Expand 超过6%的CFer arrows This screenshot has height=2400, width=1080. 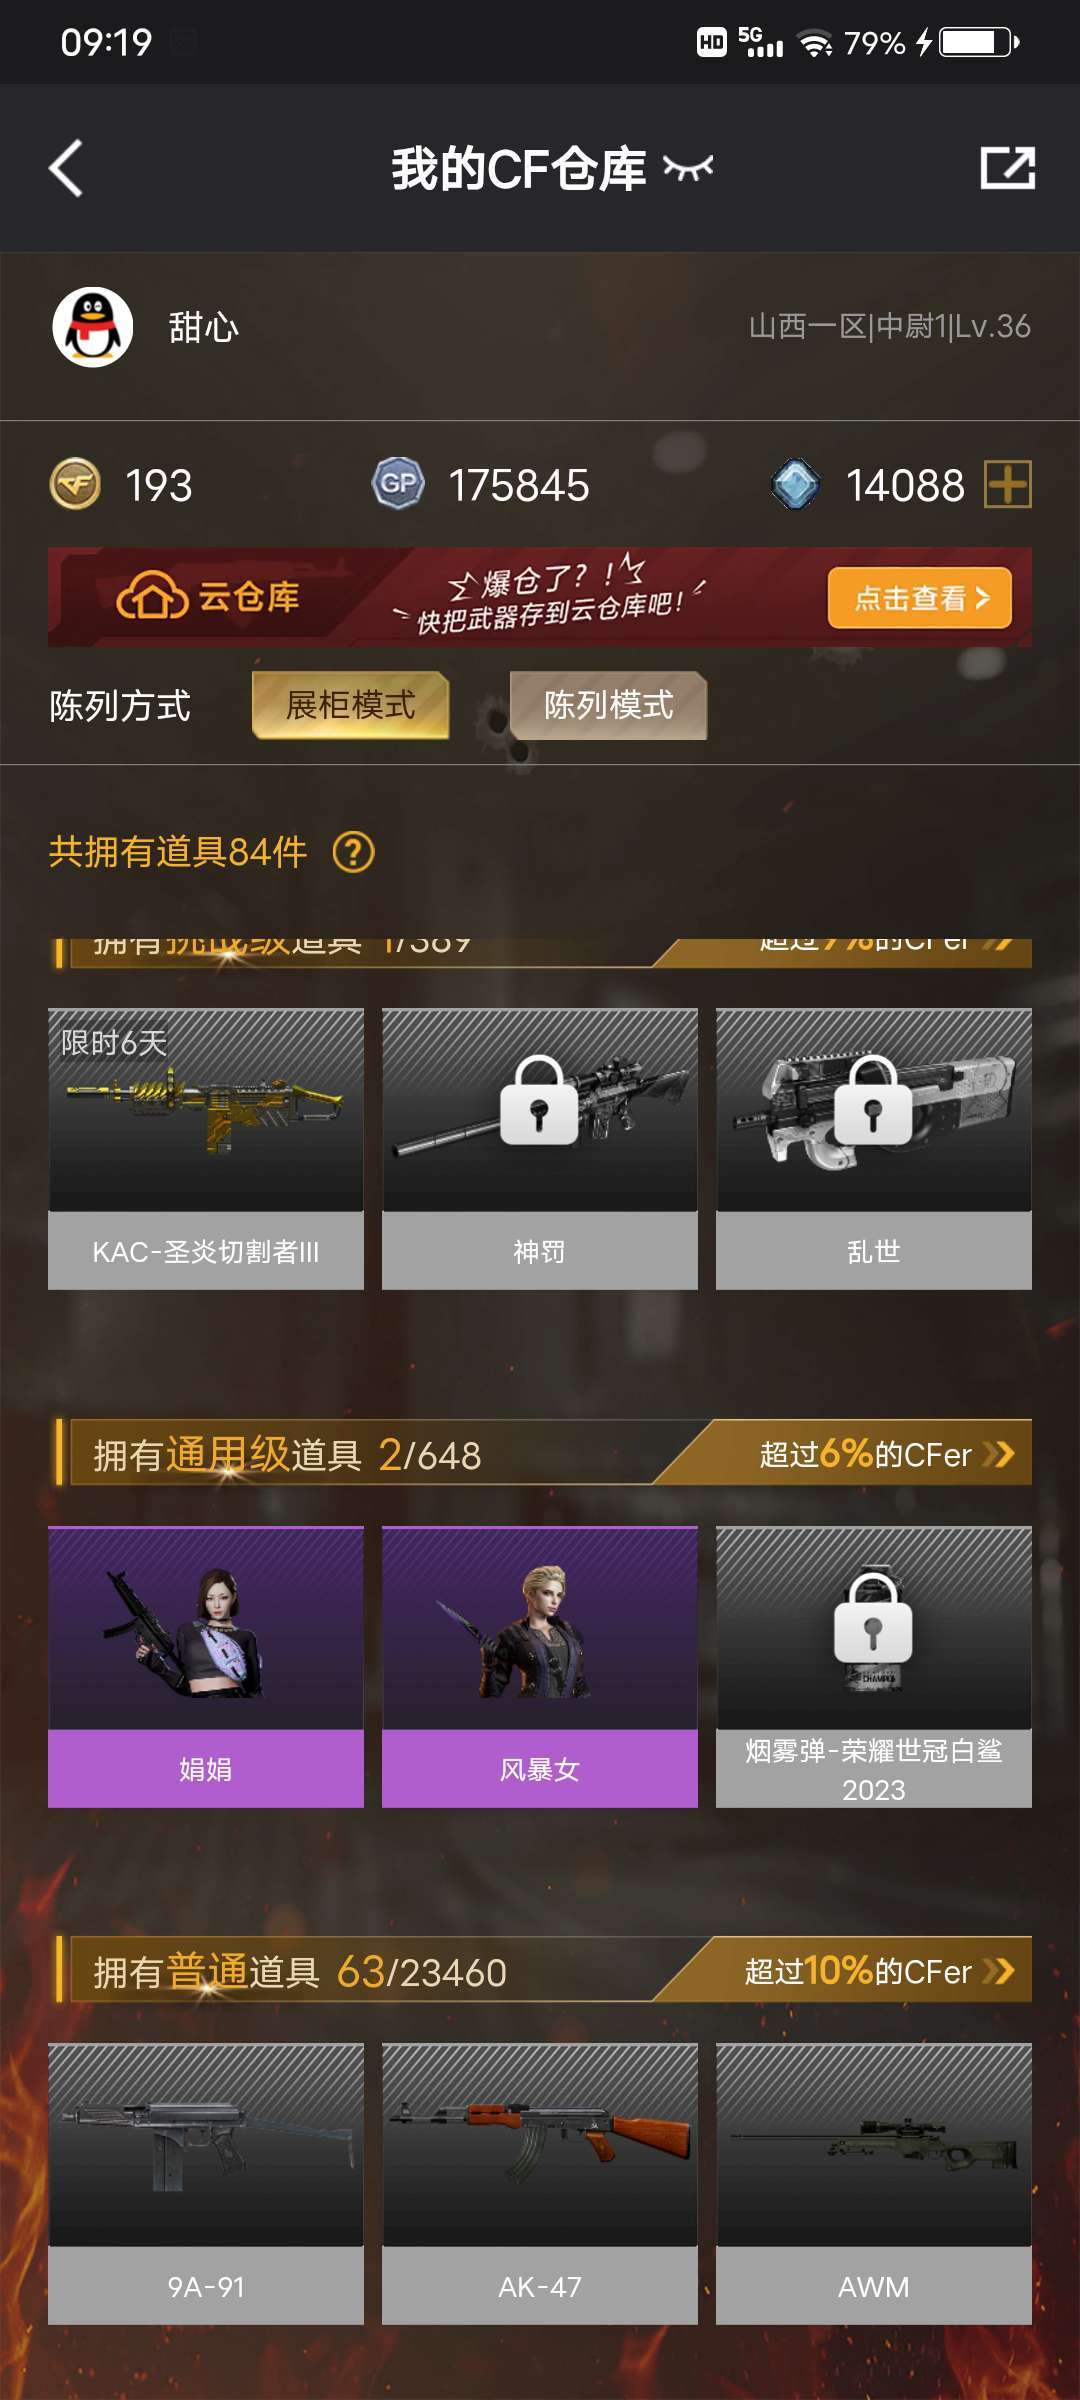pyautogui.click(x=998, y=1454)
